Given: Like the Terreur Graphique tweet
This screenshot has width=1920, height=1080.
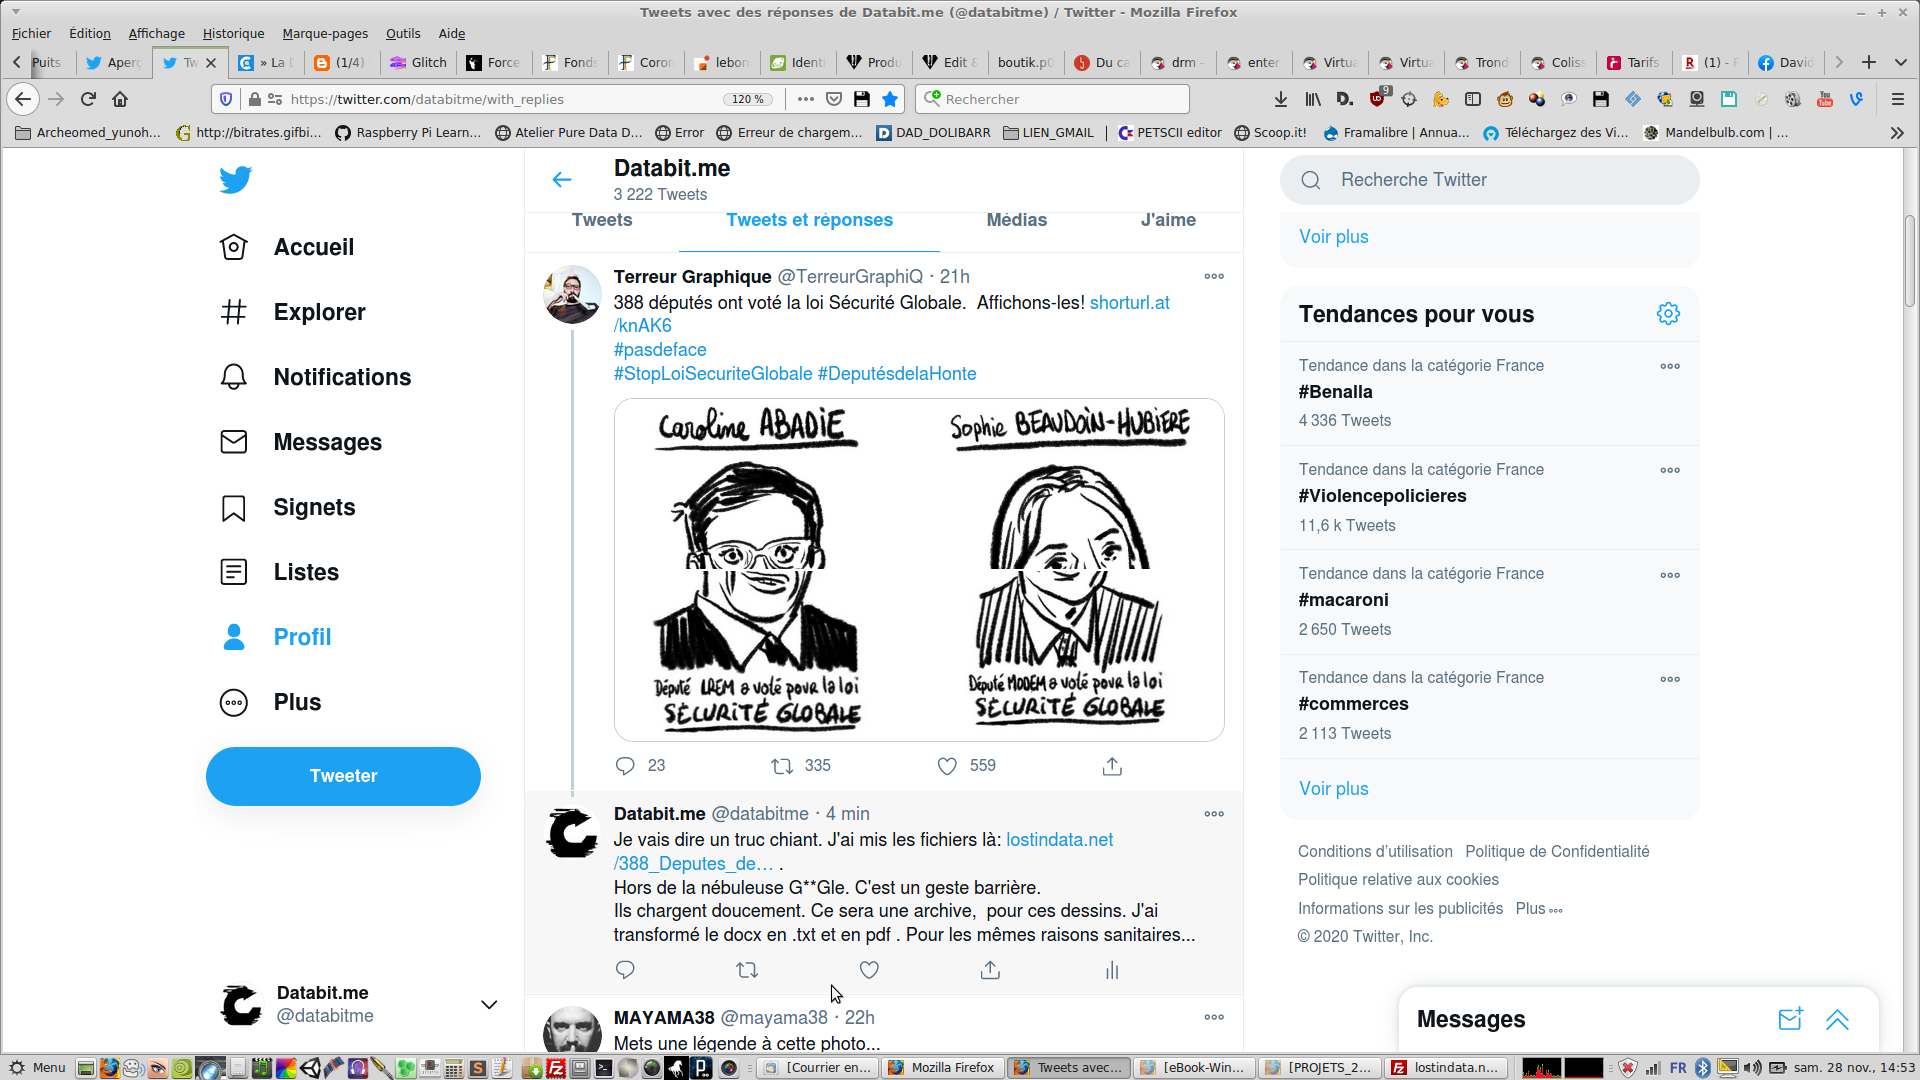Looking at the screenshot, I should [947, 766].
